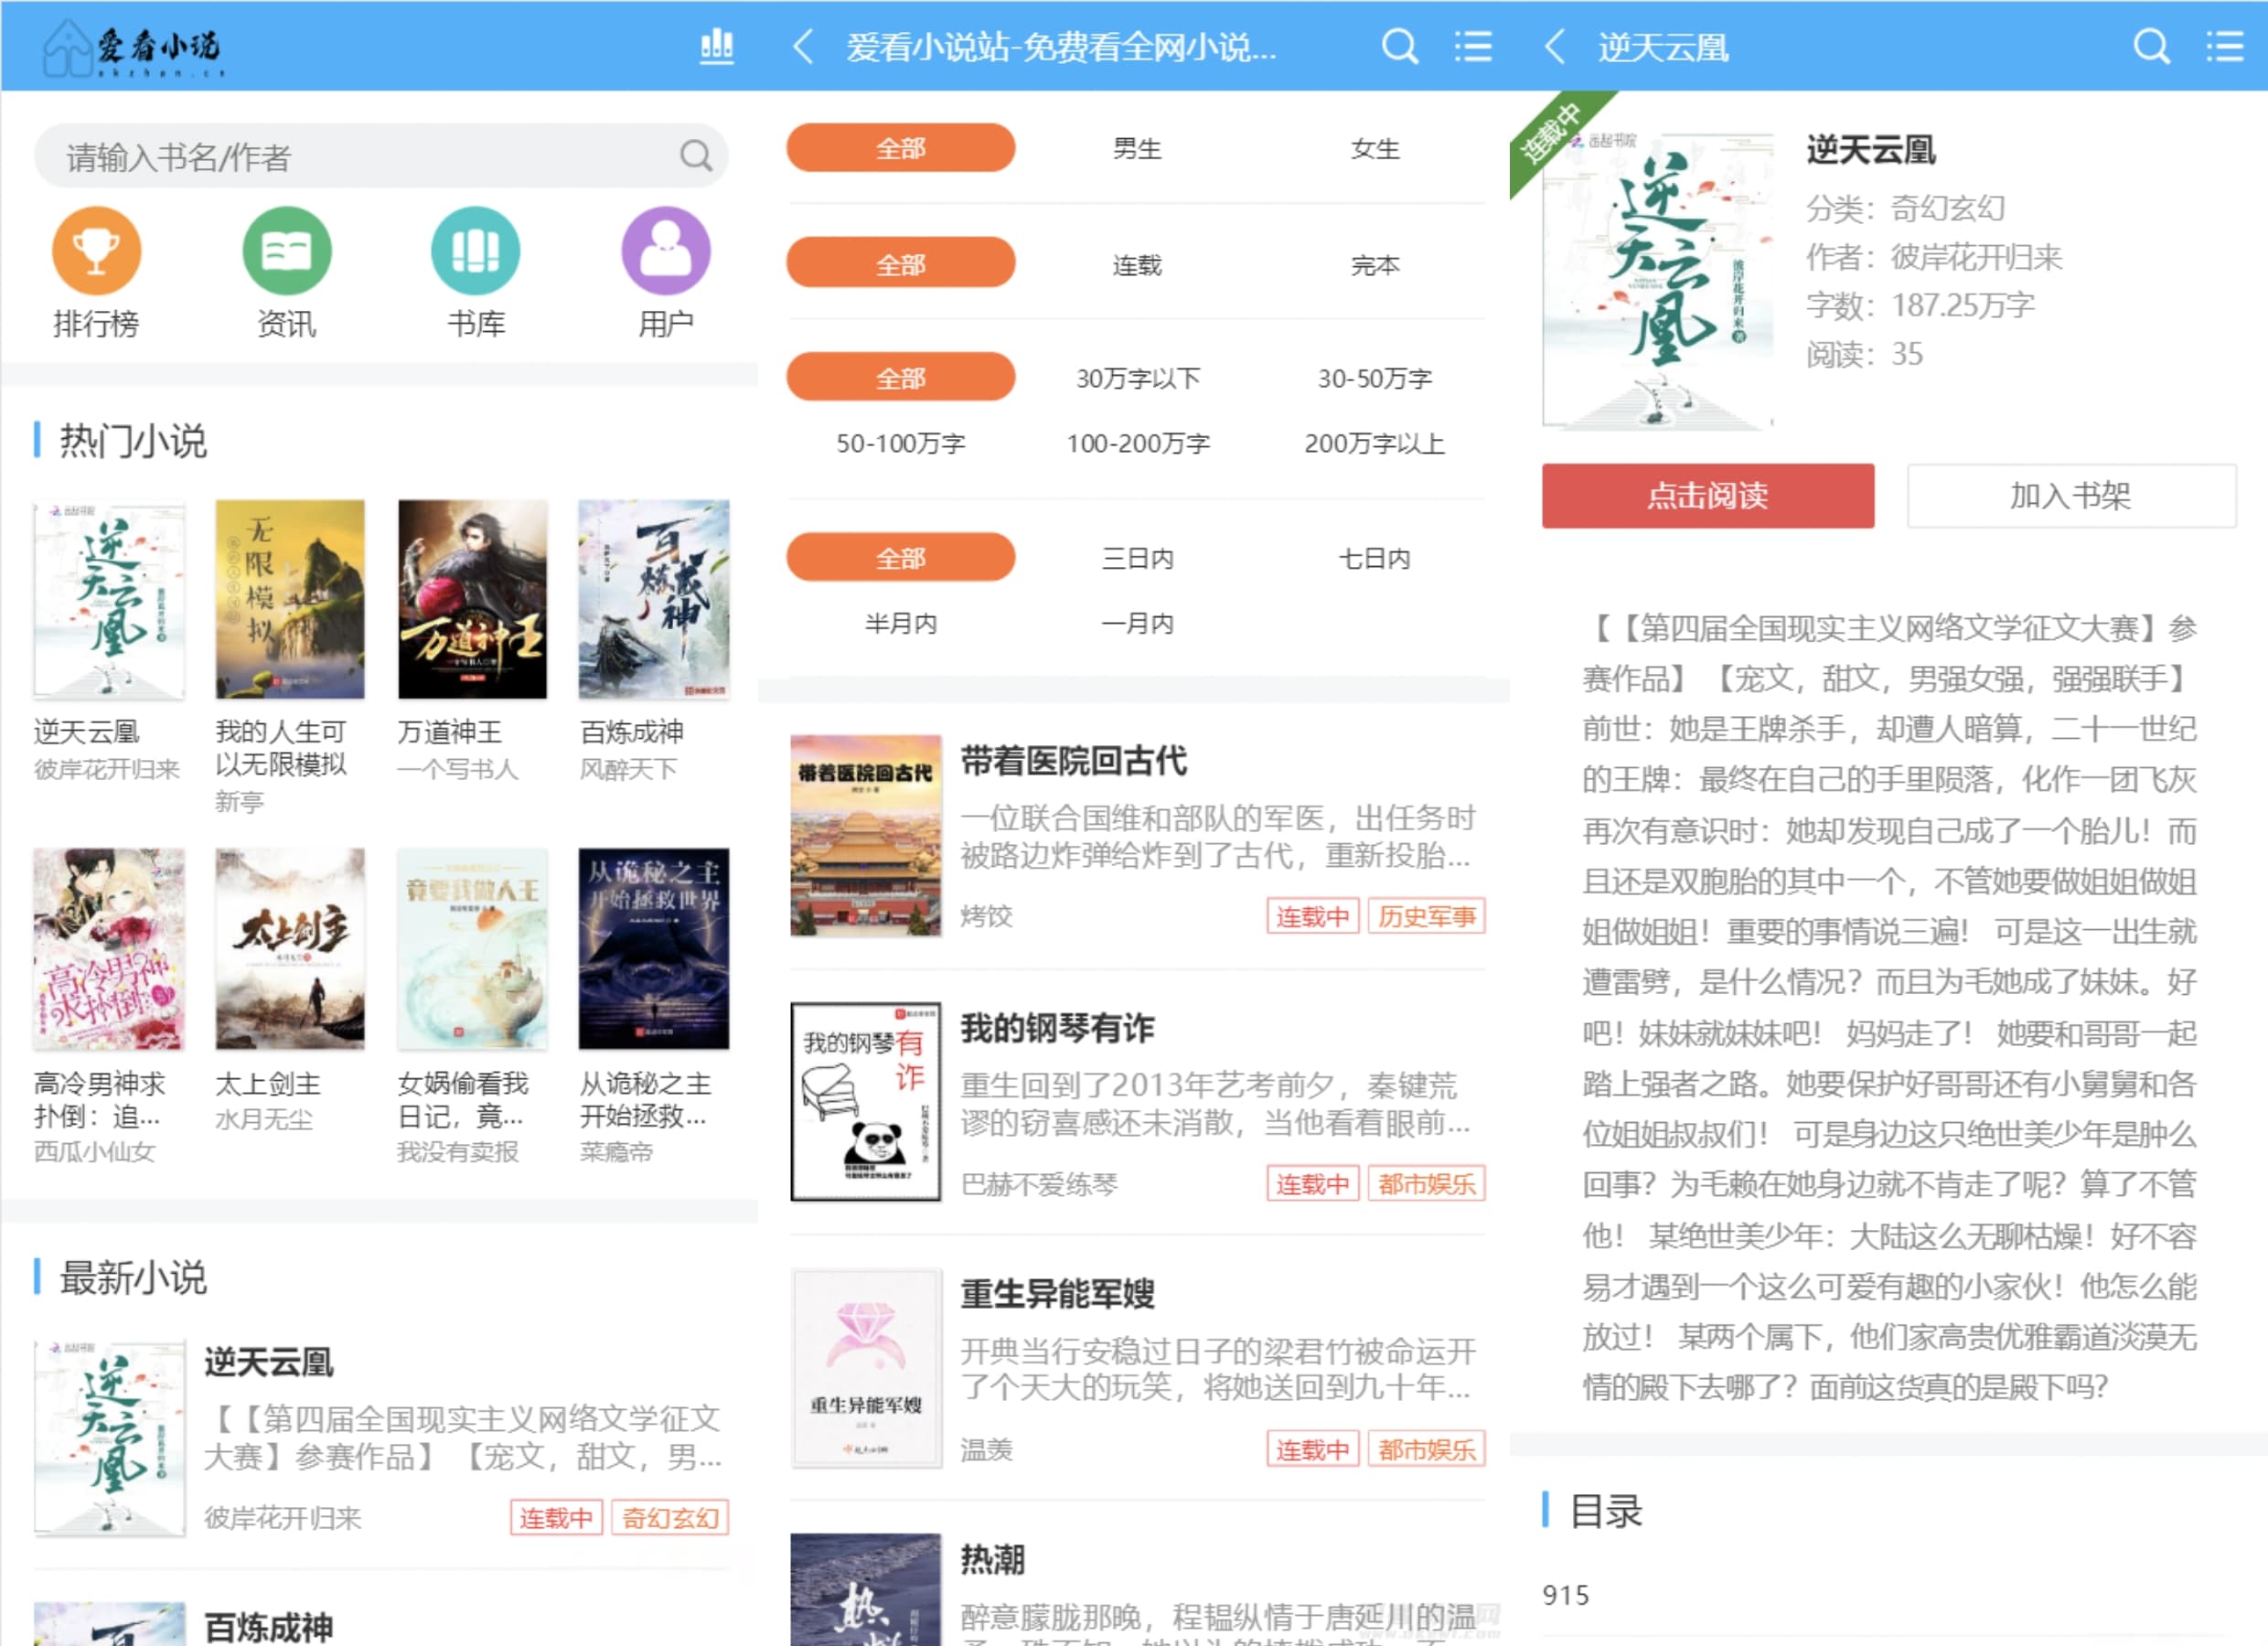Click 连载中 tag on 带着医院回古代
This screenshot has width=2268, height=1646.
pos(1312,916)
